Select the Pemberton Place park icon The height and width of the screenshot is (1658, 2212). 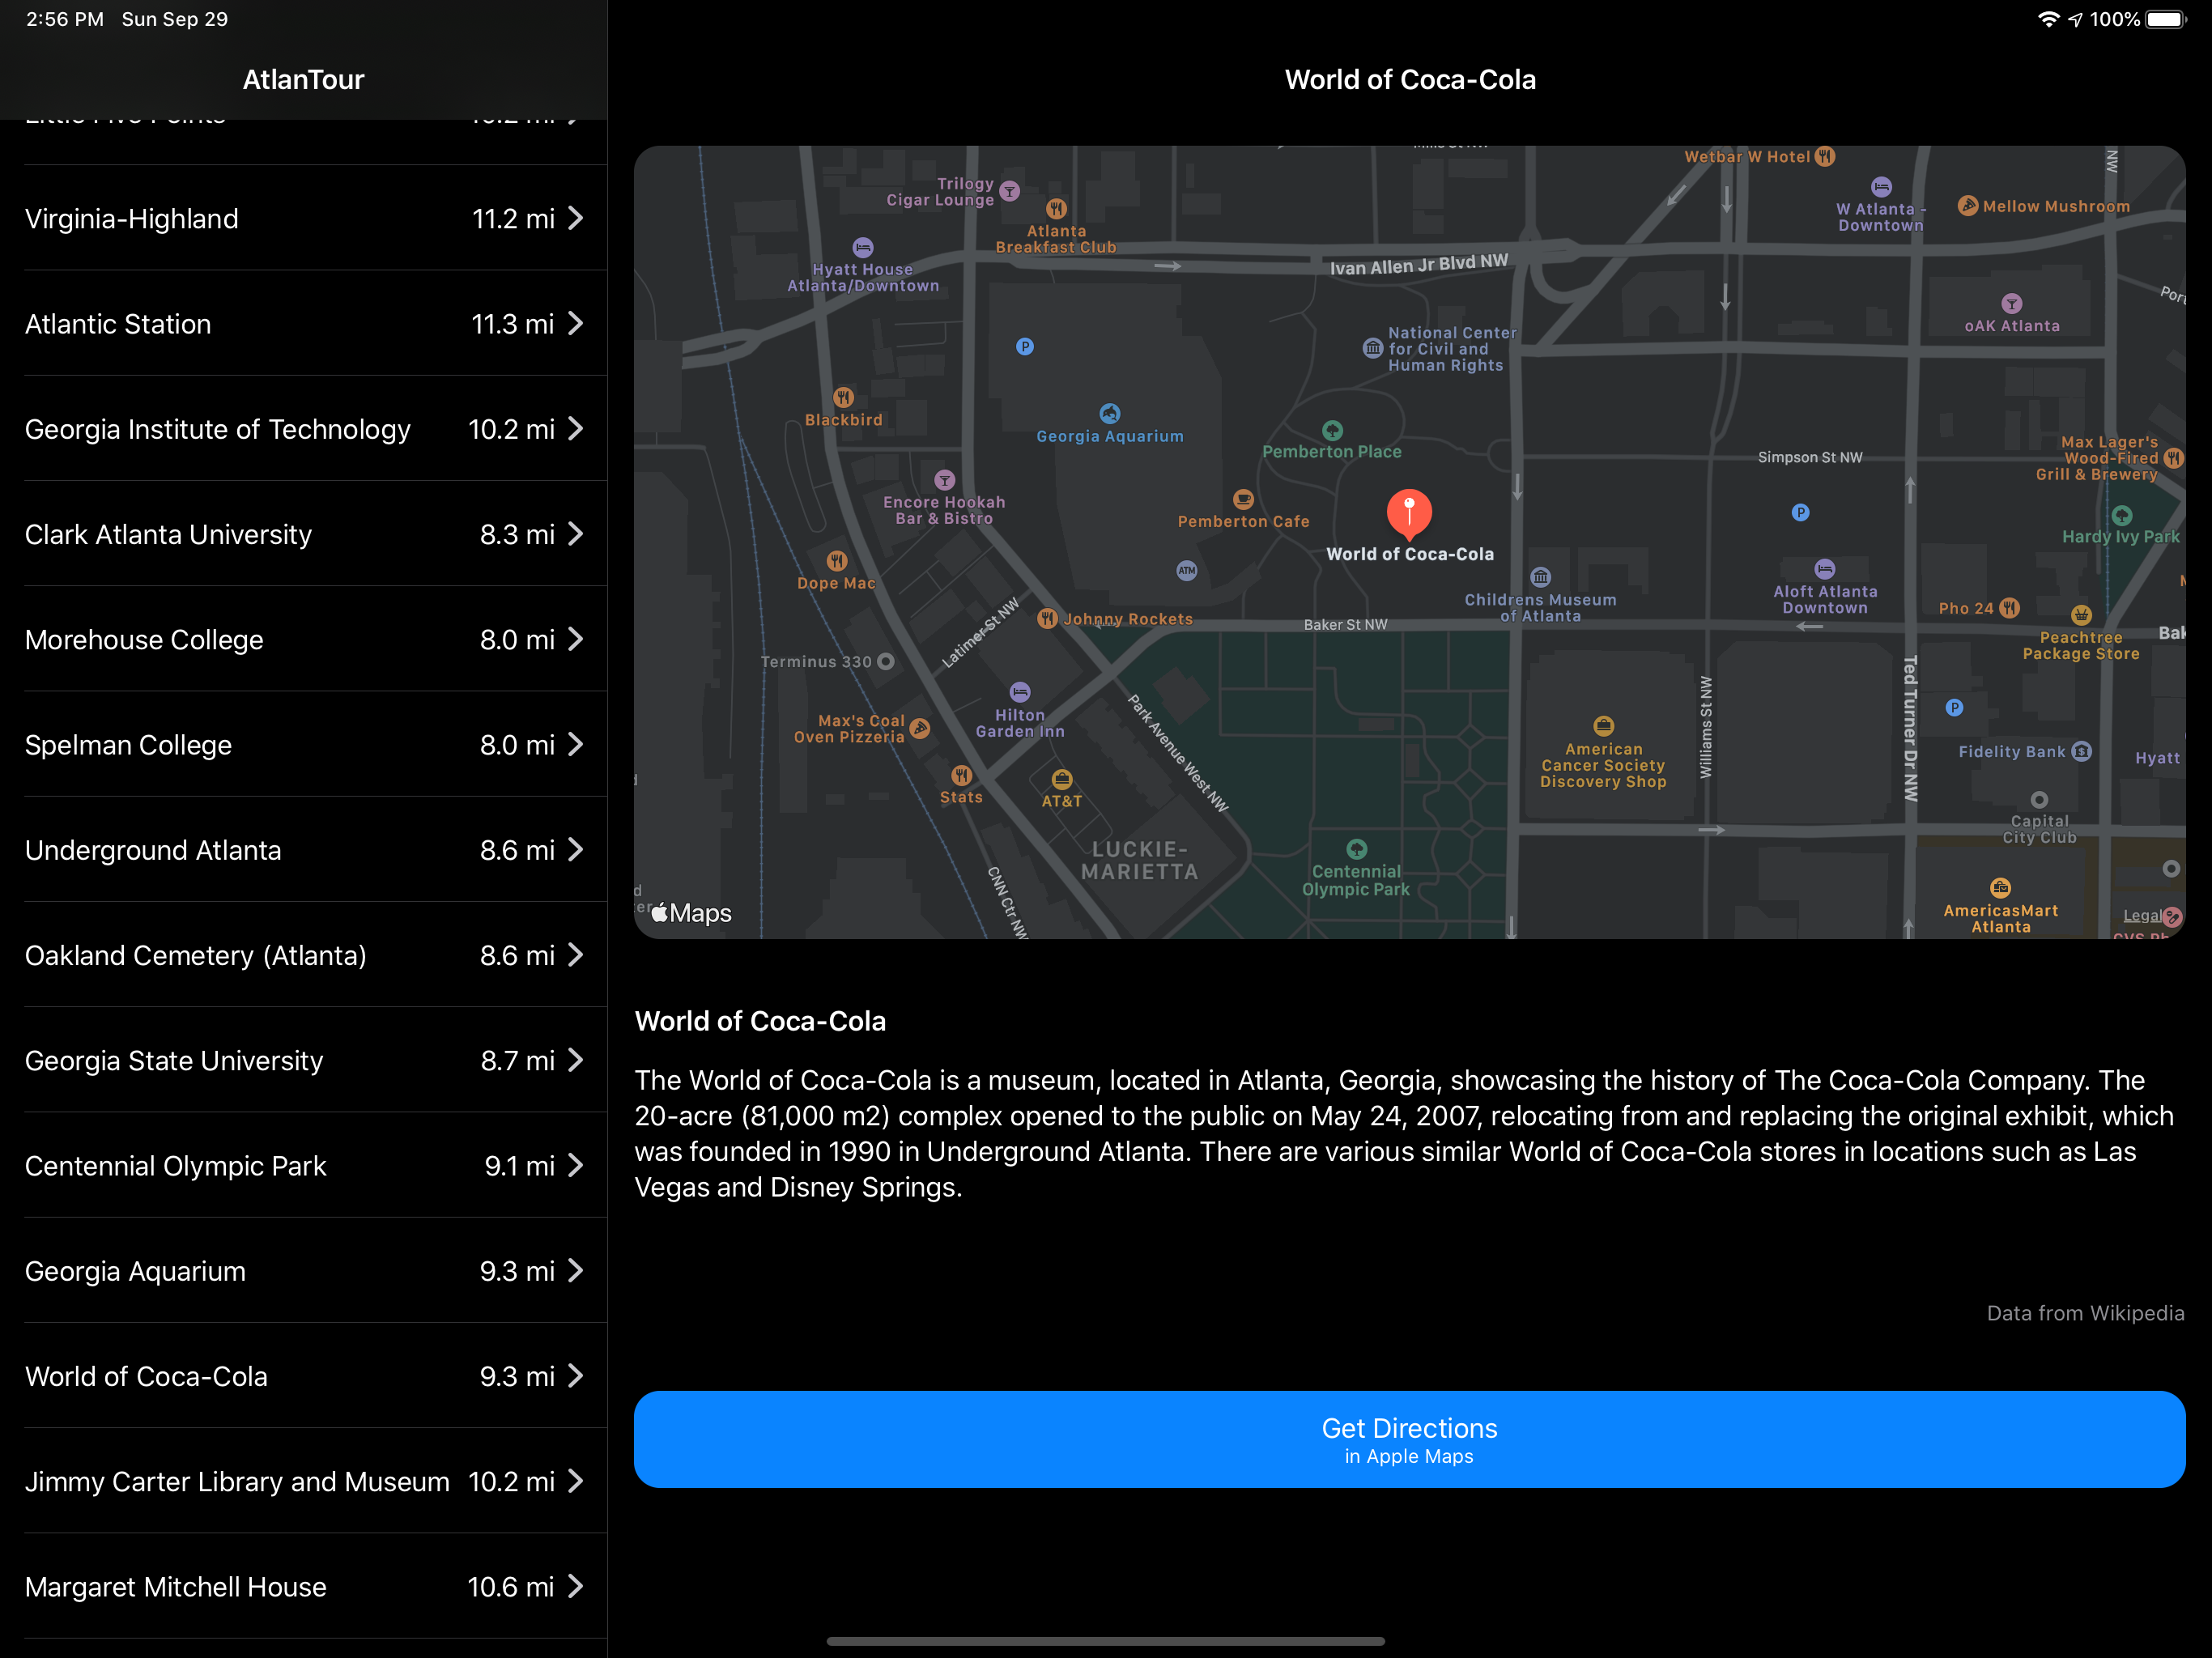(1332, 431)
